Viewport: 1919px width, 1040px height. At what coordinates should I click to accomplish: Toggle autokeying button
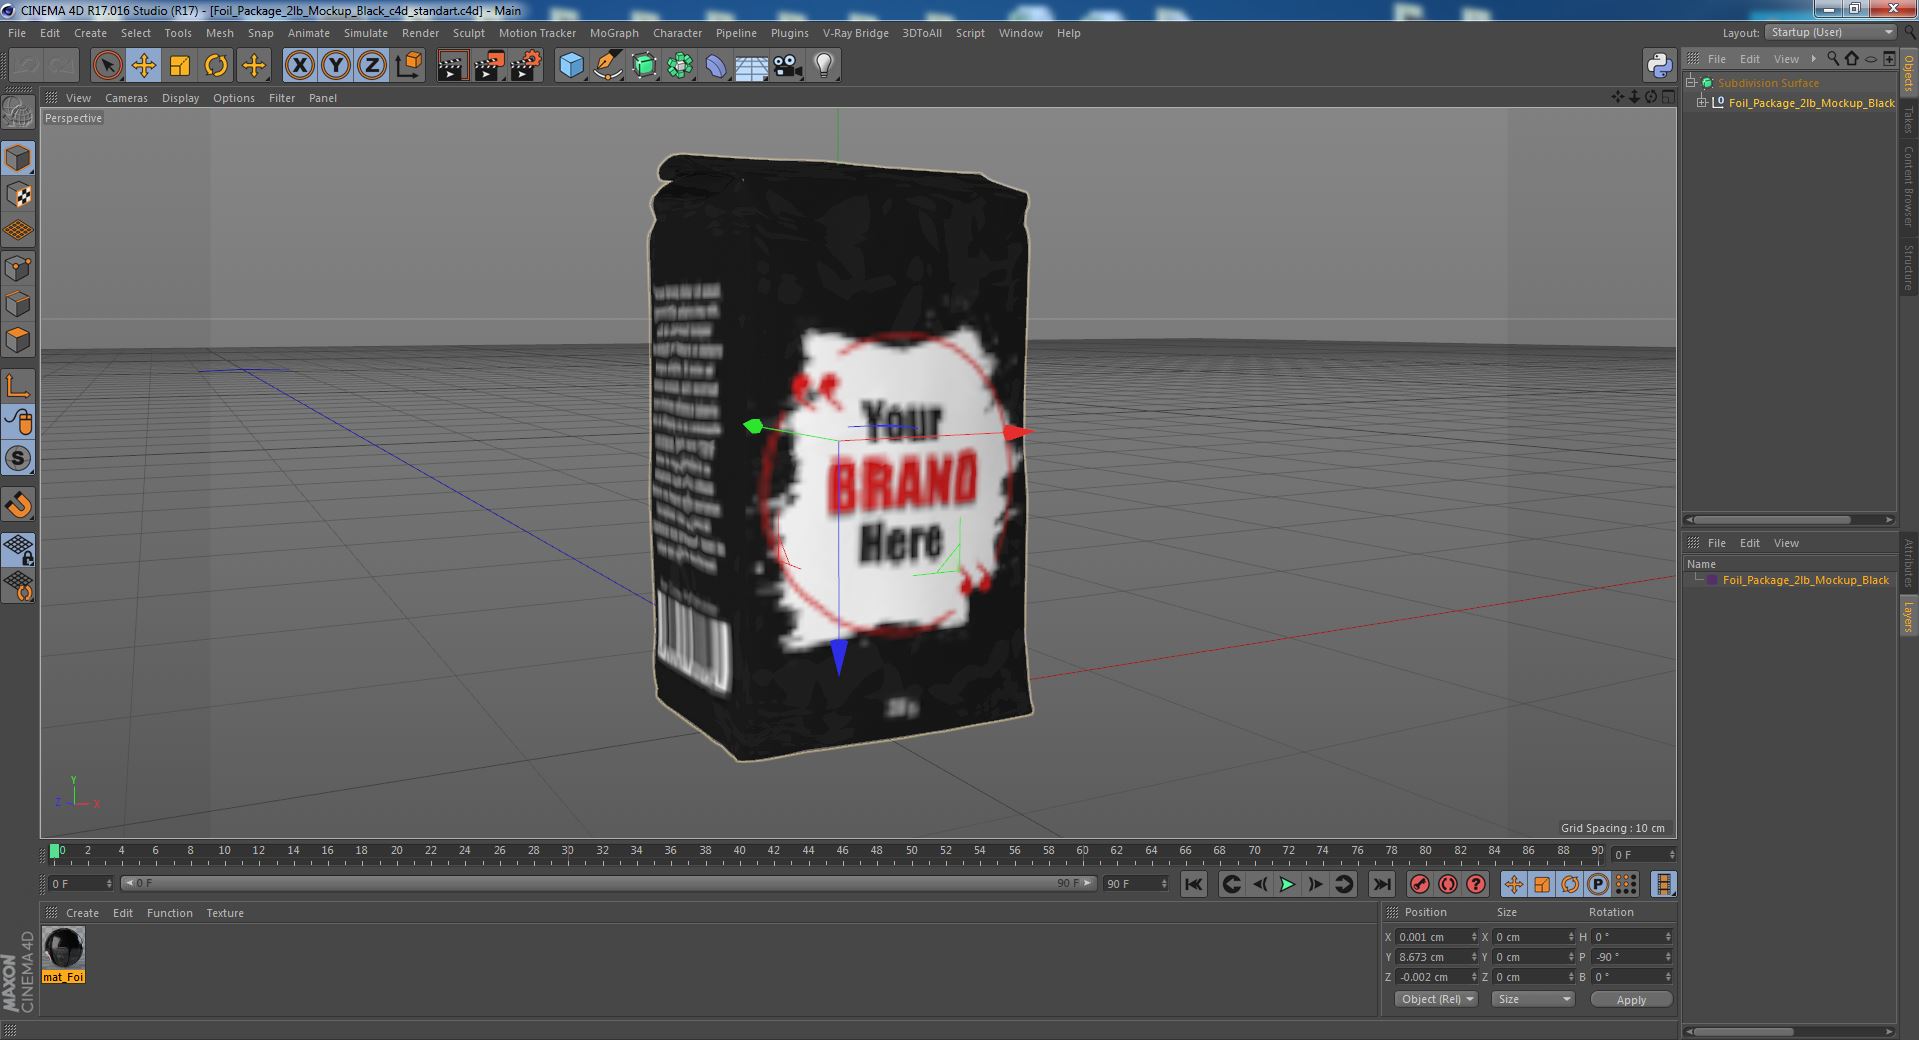coord(1448,884)
